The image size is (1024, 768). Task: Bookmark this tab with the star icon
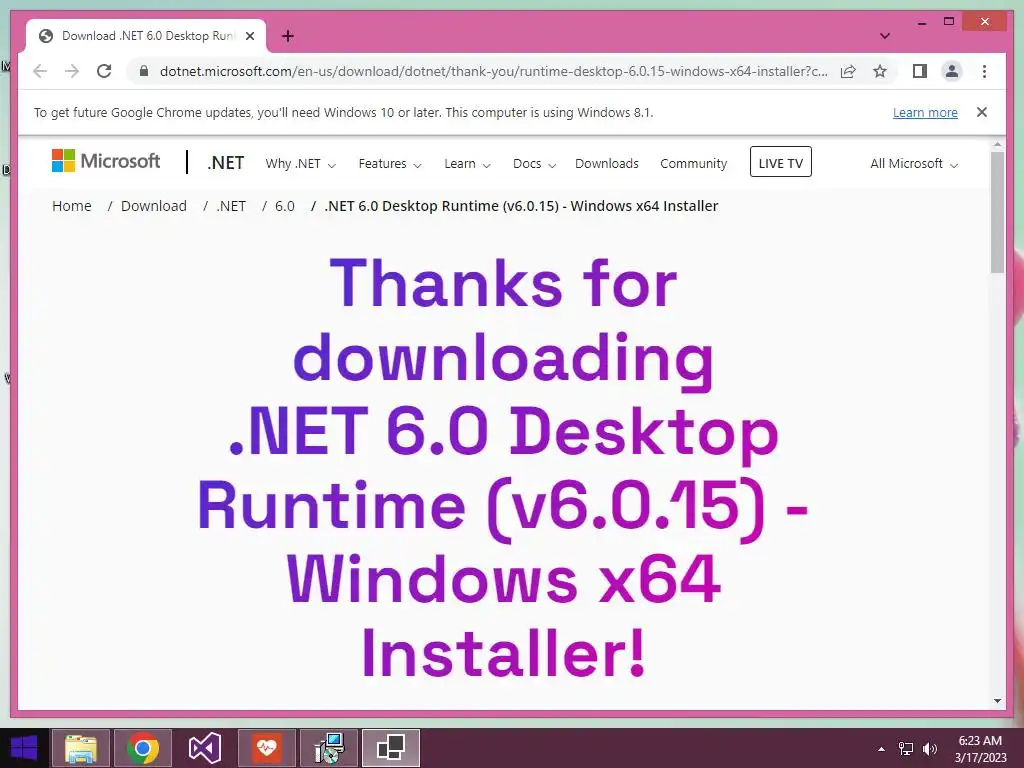pos(880,71)
